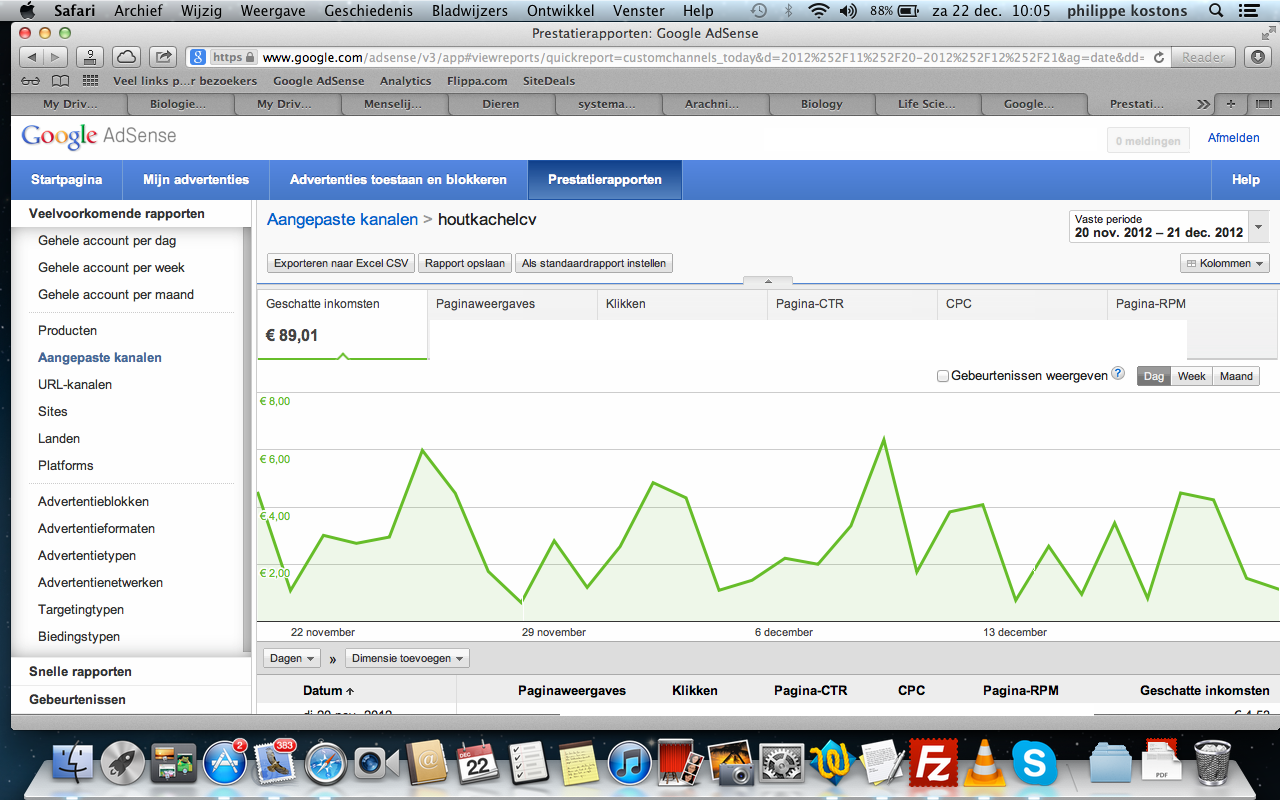This screenshot has width=1280, height=800.
Task: Switch chart to Dag view
Action: [x=1154, y=376]
